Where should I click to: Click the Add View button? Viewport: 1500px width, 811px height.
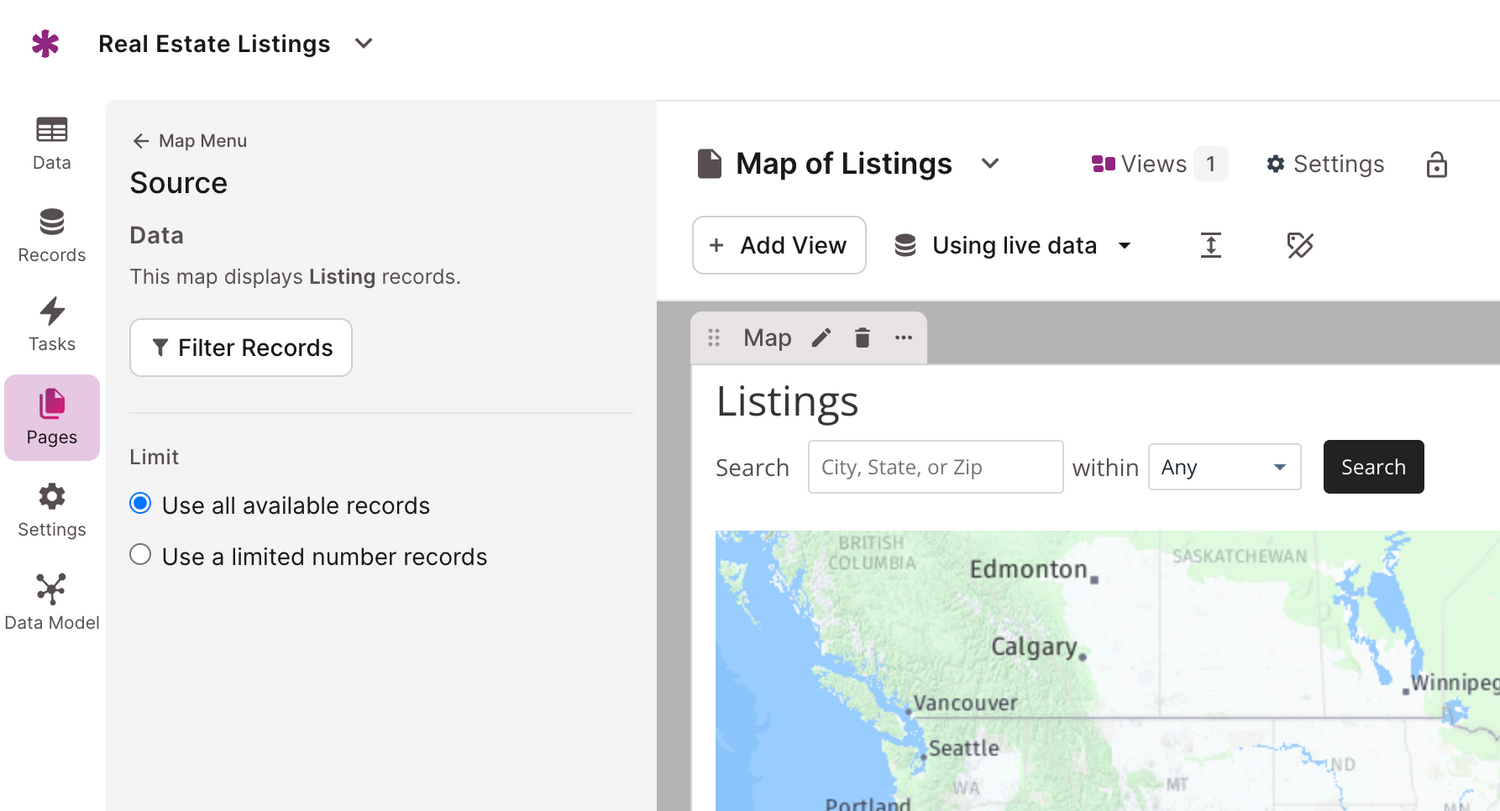point(779,245)
